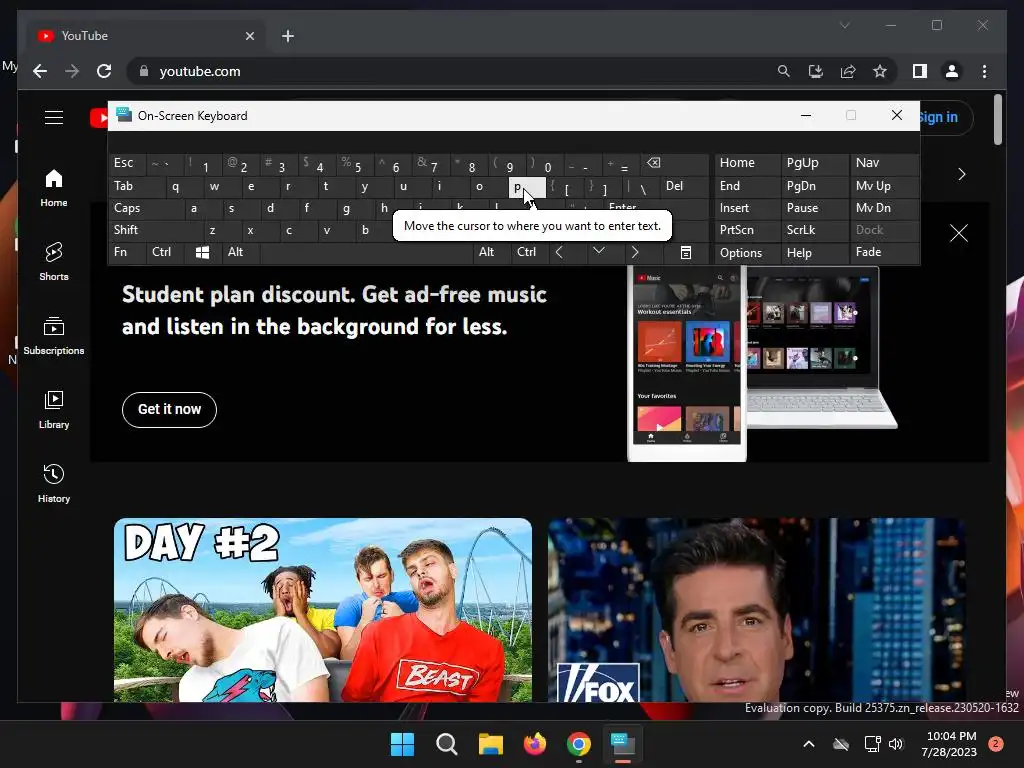This screenshot has width=1024, height=768.
Task: Click the YouTube page vertical scrollbar
Action: [x=997, y=120]
